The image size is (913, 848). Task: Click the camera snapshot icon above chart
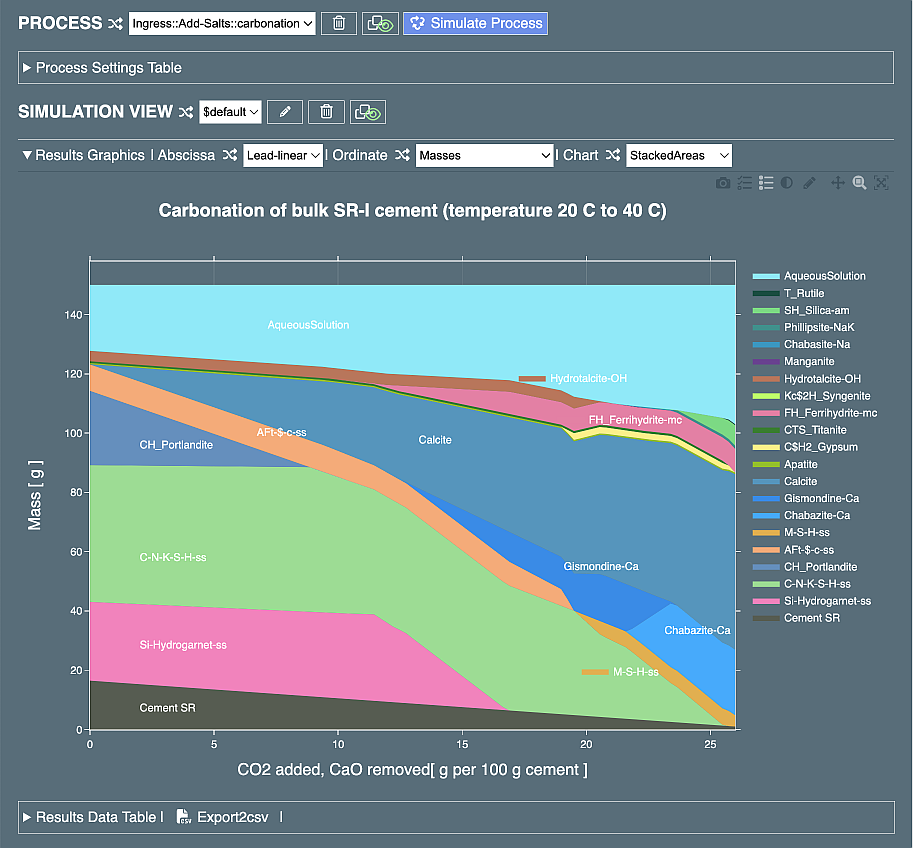click(722, 183)
